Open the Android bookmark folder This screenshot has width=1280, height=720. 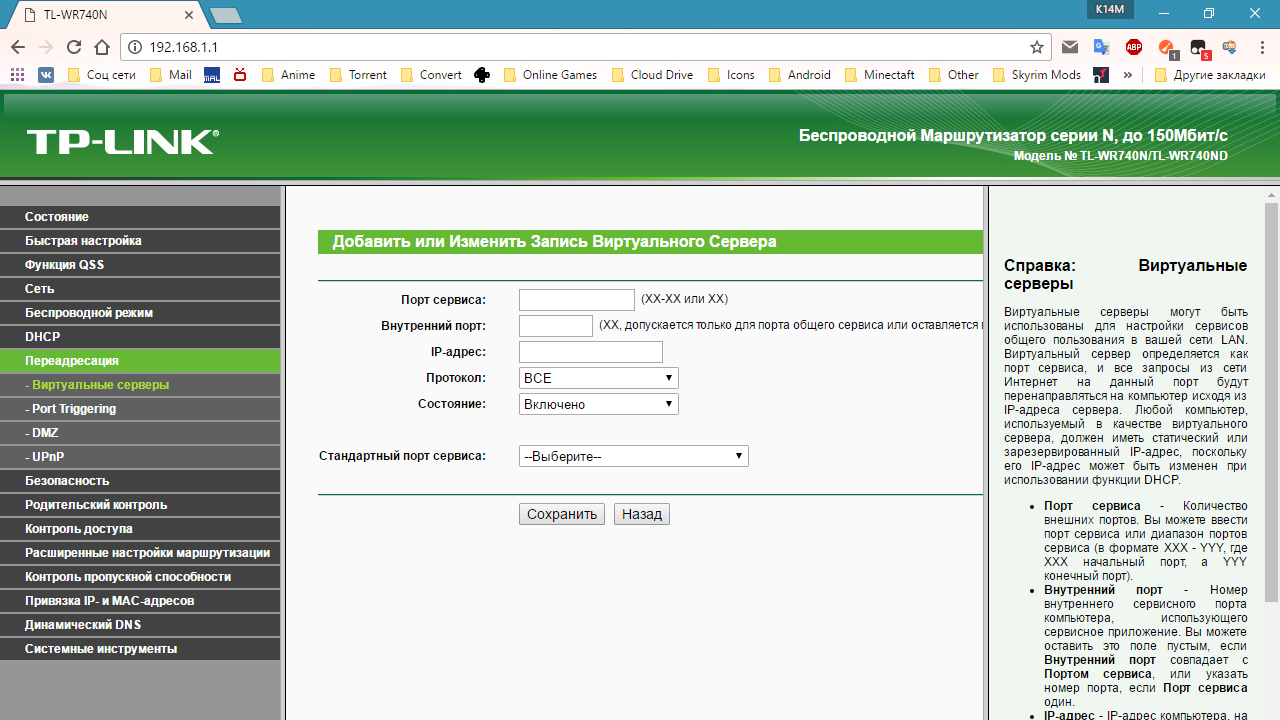[x=799, y=75]
